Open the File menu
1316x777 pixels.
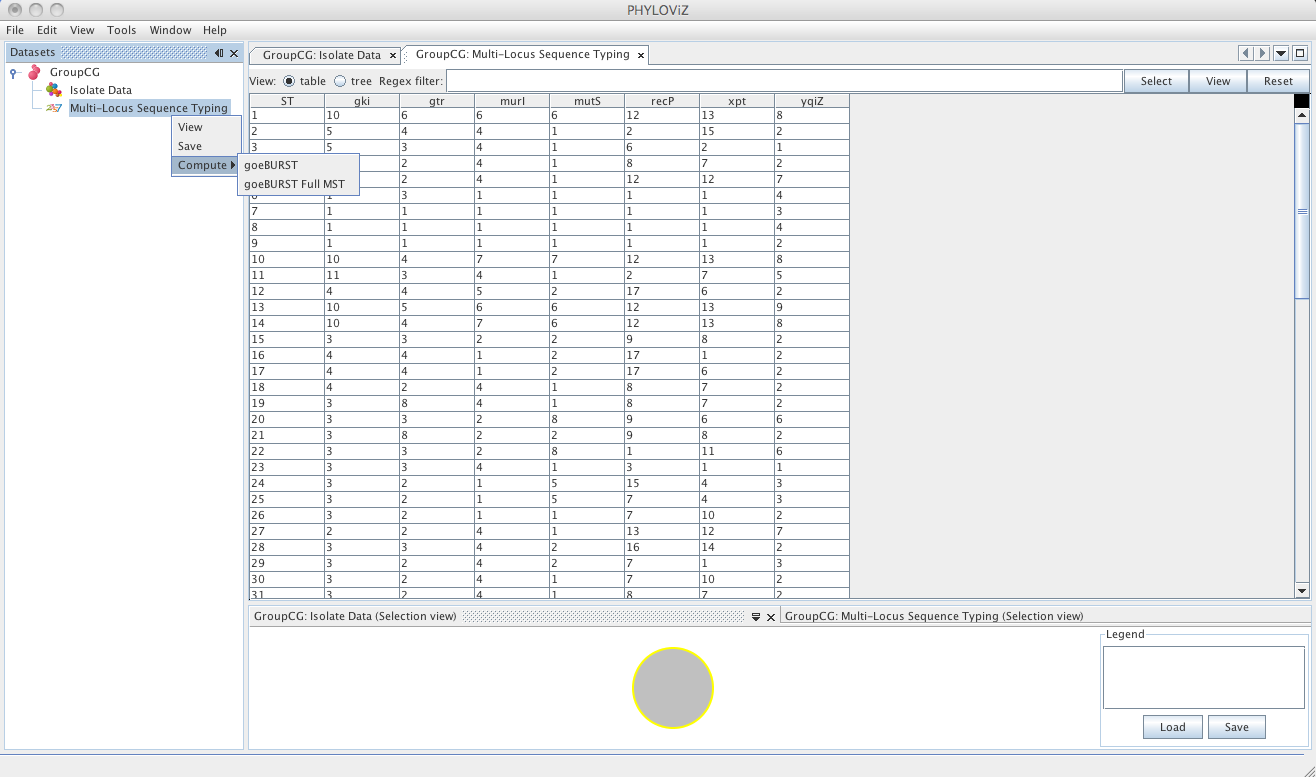click(15, 30)
